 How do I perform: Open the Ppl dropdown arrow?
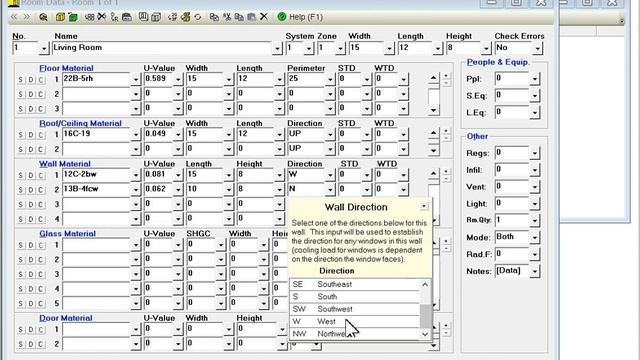point(535,79)
